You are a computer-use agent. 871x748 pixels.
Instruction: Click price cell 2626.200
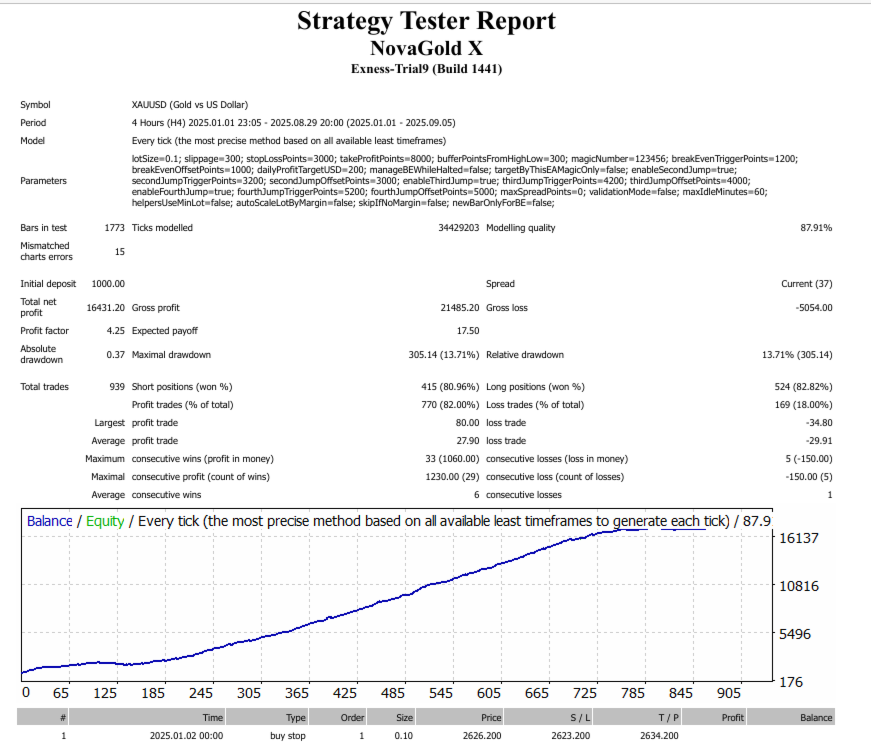[482, 736]
